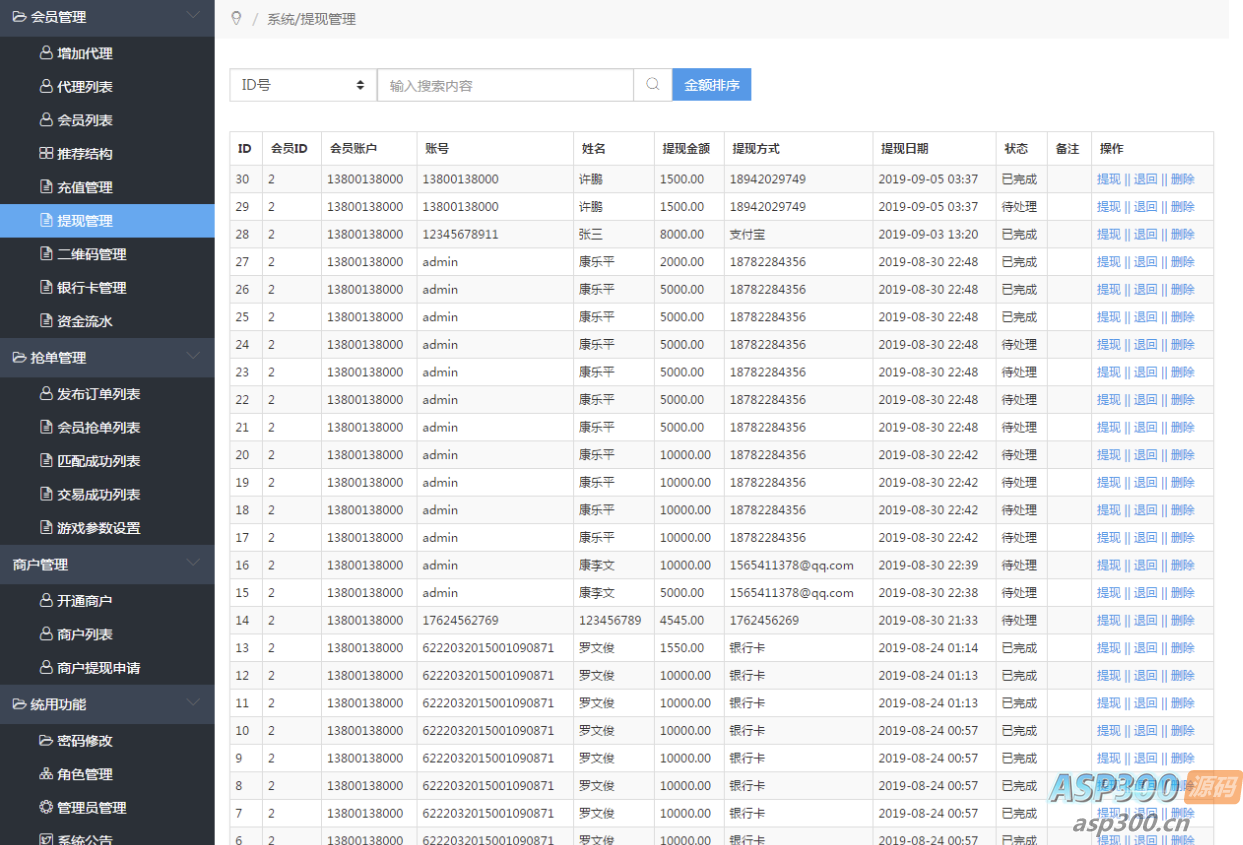Collapse the 抢单管理 sidebar section
Image resolution: width=1243 pixels, height=845 pixels.
point(194,356)
